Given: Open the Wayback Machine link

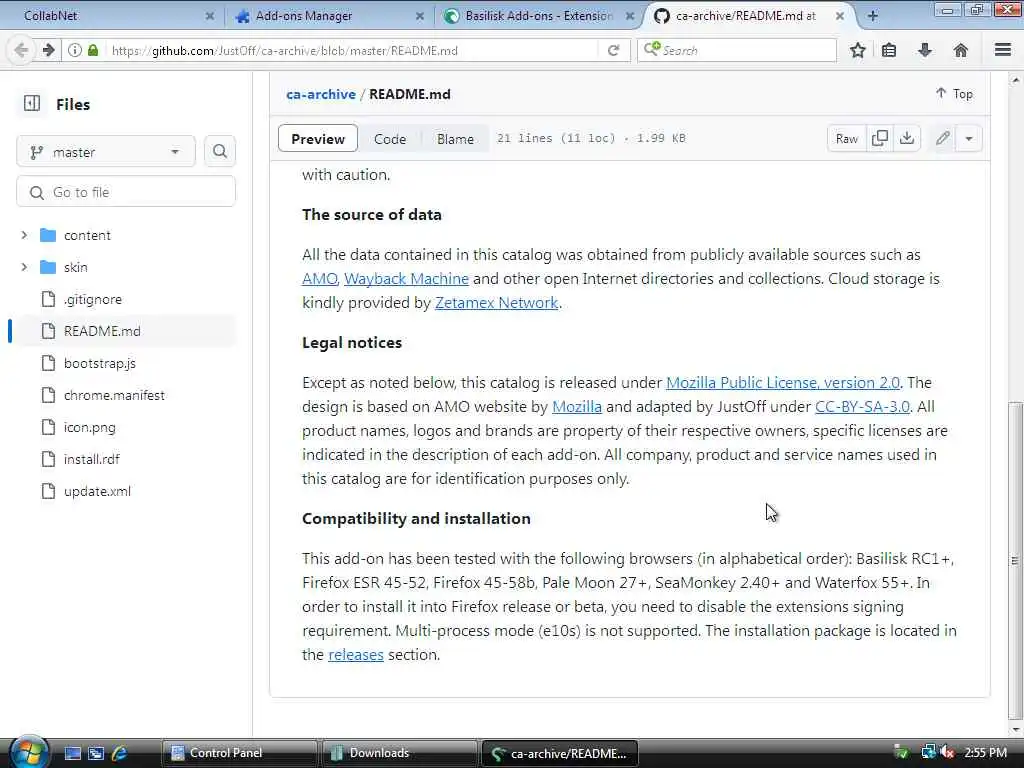Looking at the screenshot, I should point(406,279).
